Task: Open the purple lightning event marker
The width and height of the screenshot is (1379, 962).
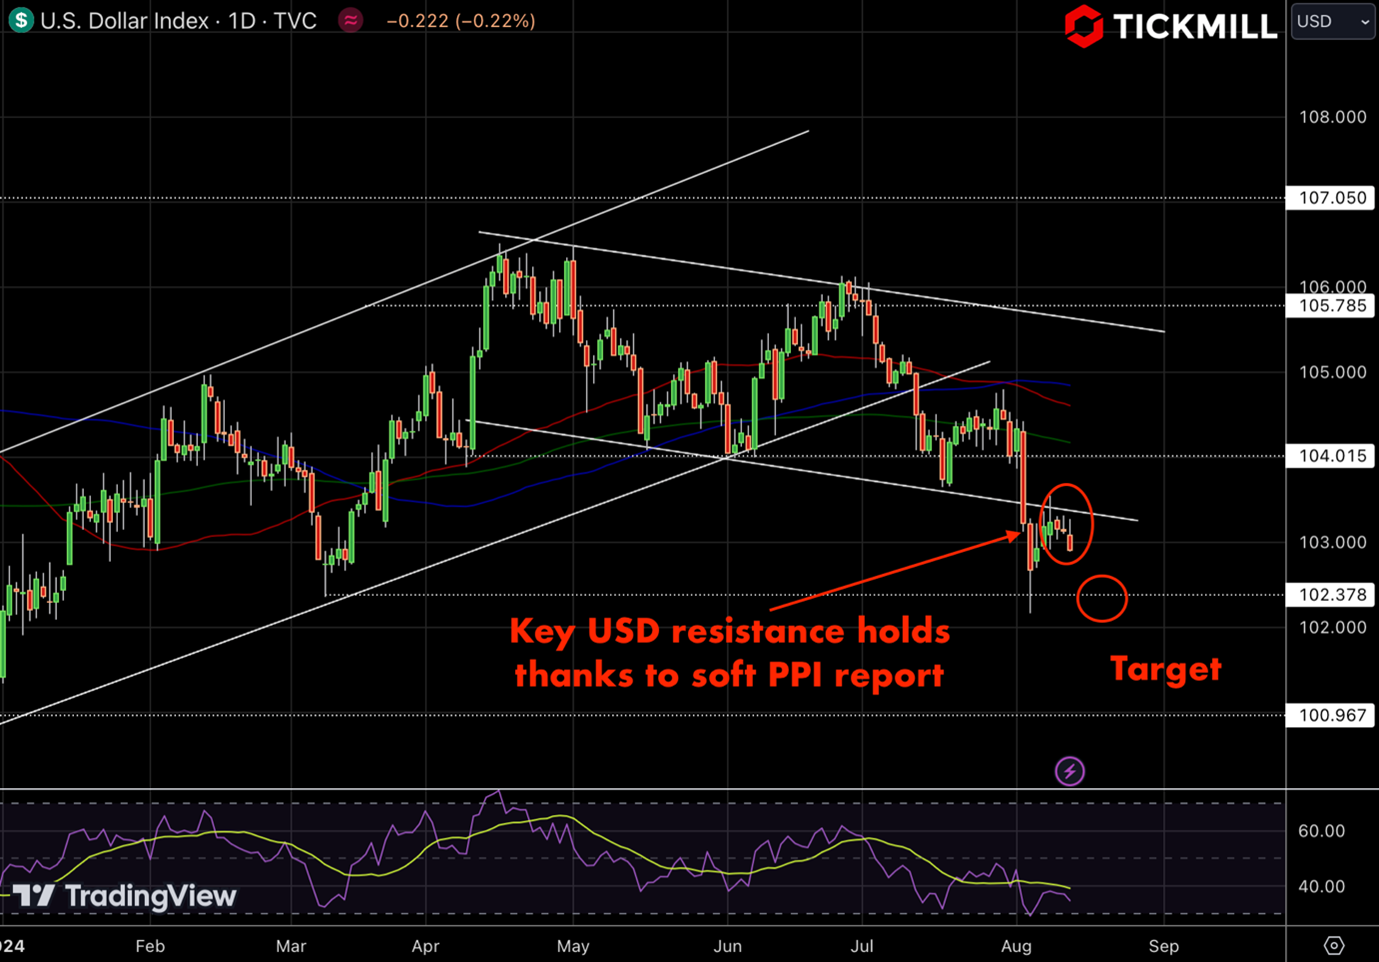Action: (x=1070, y=771)
